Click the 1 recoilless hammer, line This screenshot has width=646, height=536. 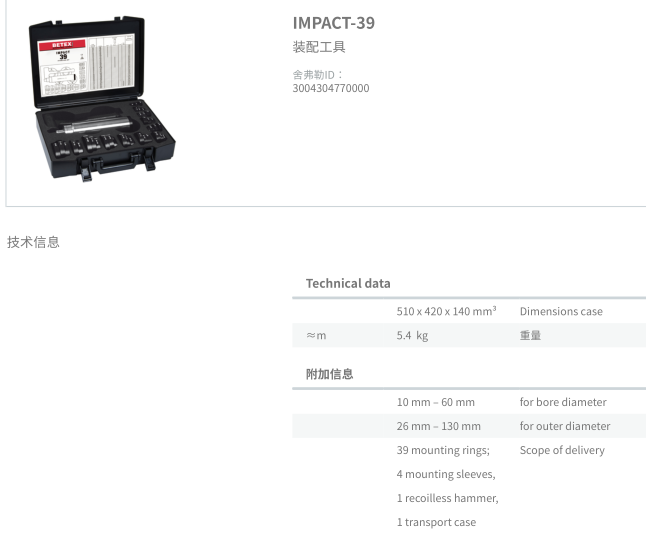pyautogui.click(x=448, y=498)
